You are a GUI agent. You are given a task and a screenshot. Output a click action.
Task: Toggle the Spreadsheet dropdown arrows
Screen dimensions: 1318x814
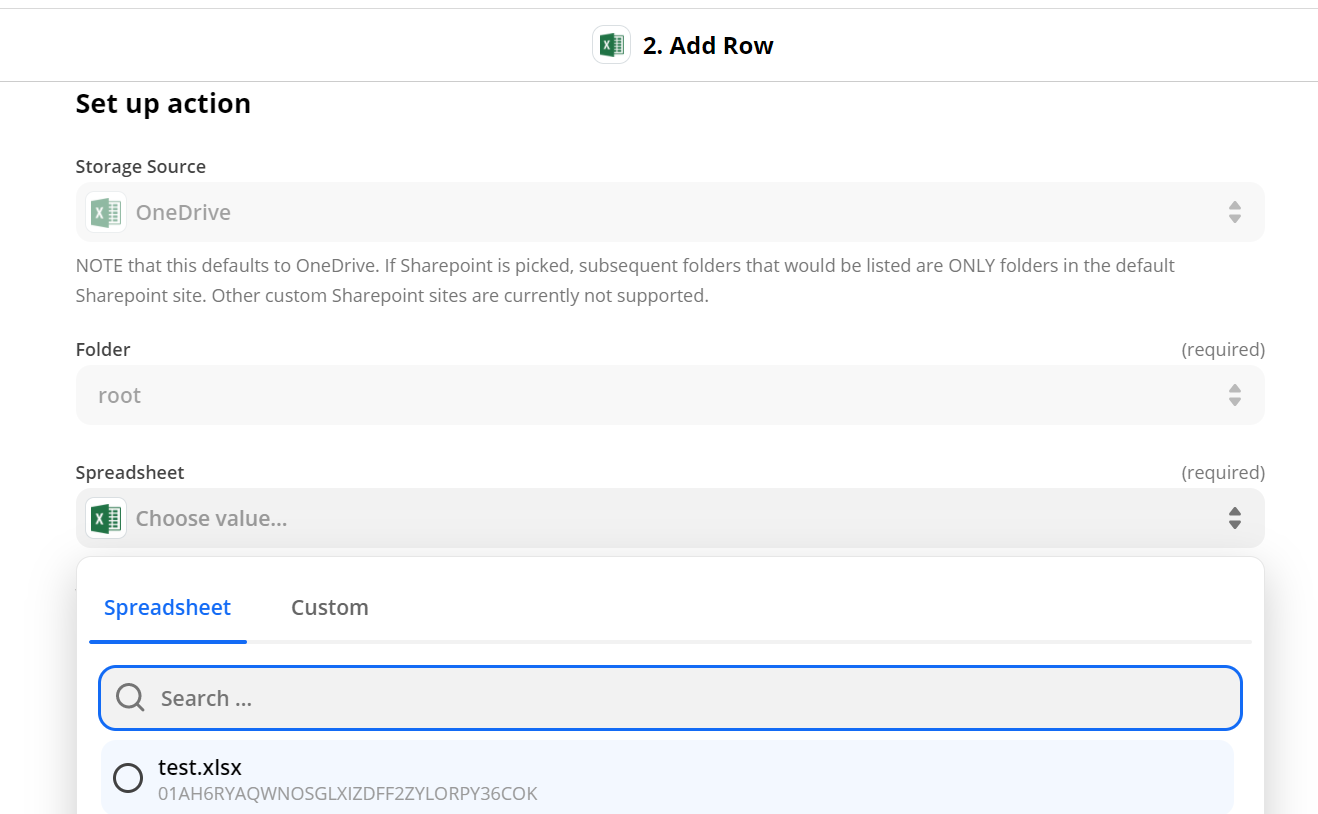[1234, 518]
